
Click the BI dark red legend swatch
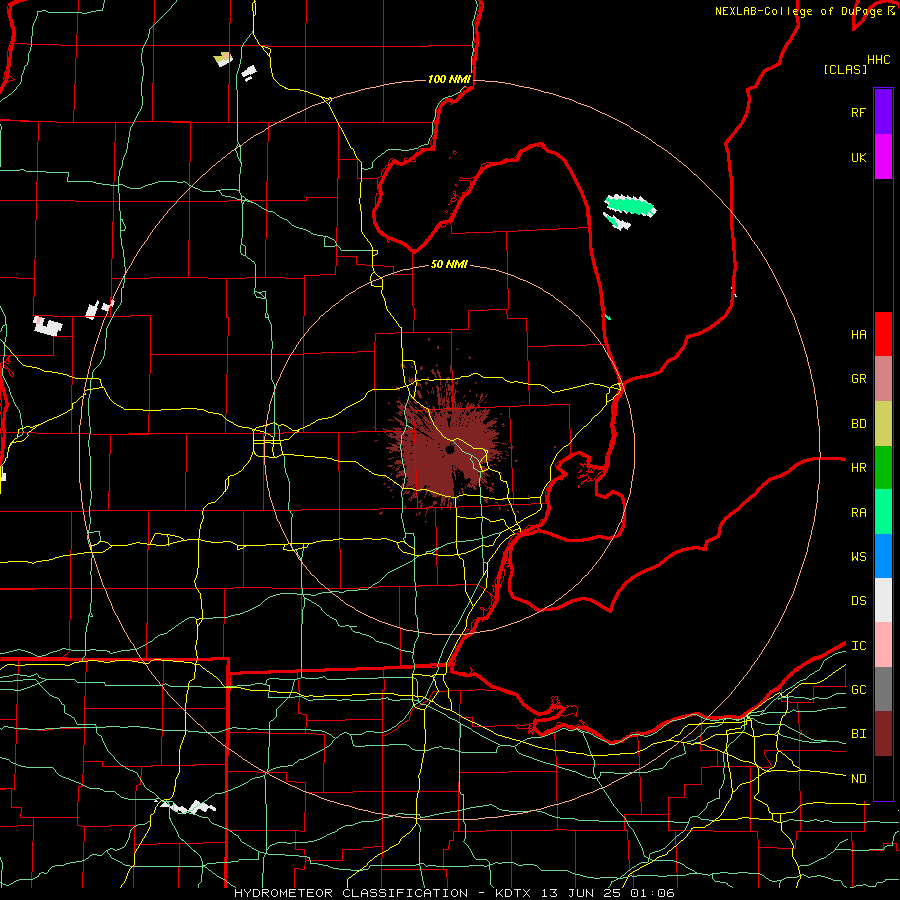tap(883, 734)
